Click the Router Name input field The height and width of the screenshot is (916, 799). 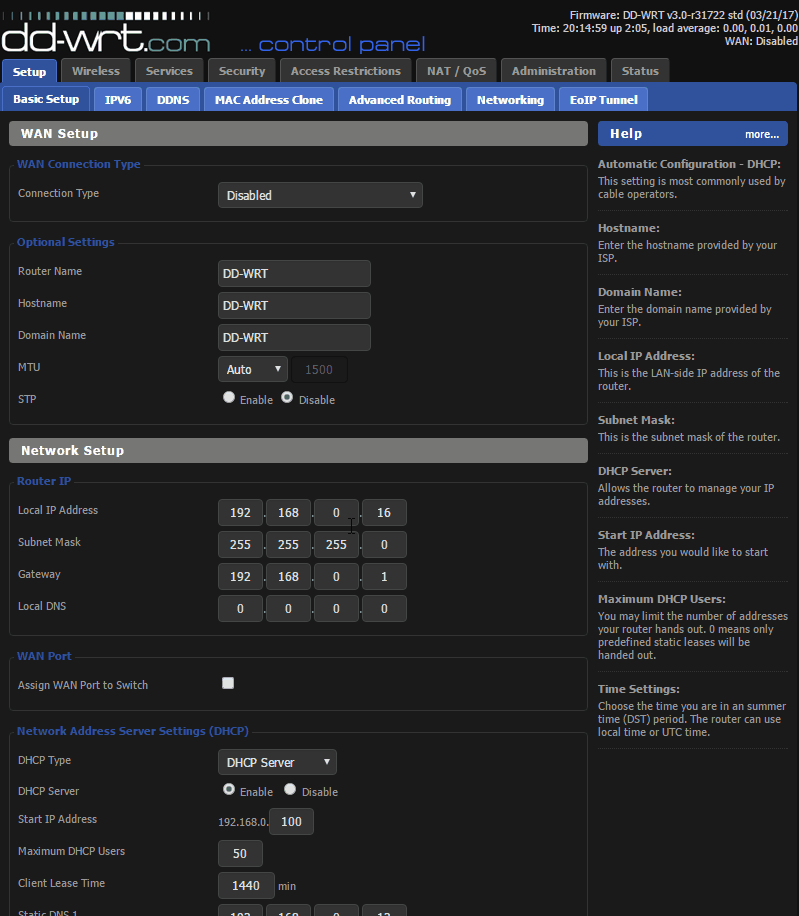coord(294,273)
